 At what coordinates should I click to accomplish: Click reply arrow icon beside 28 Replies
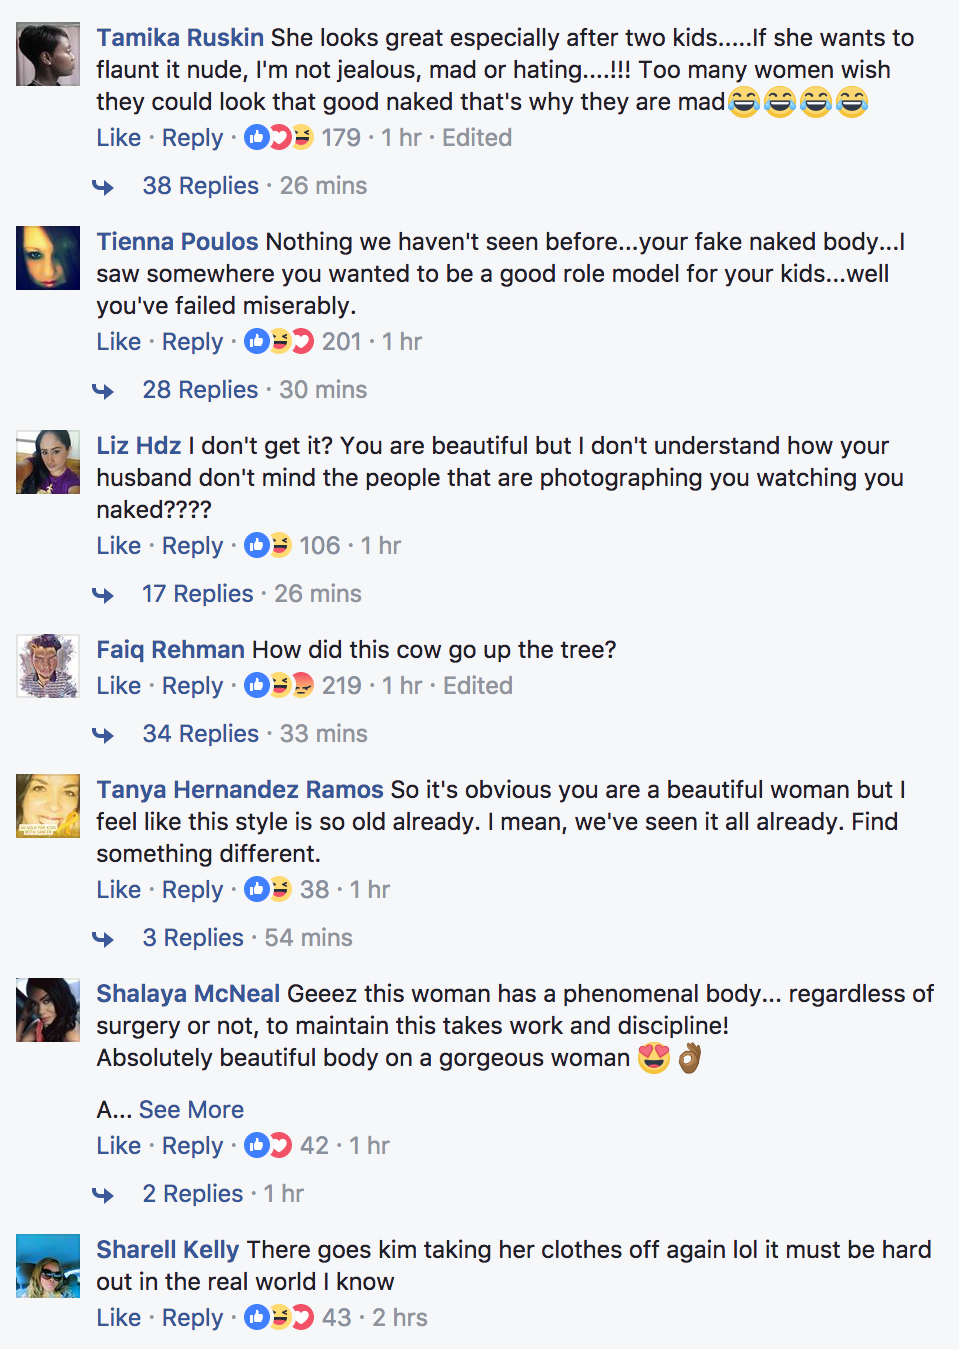tap(103, 391)
